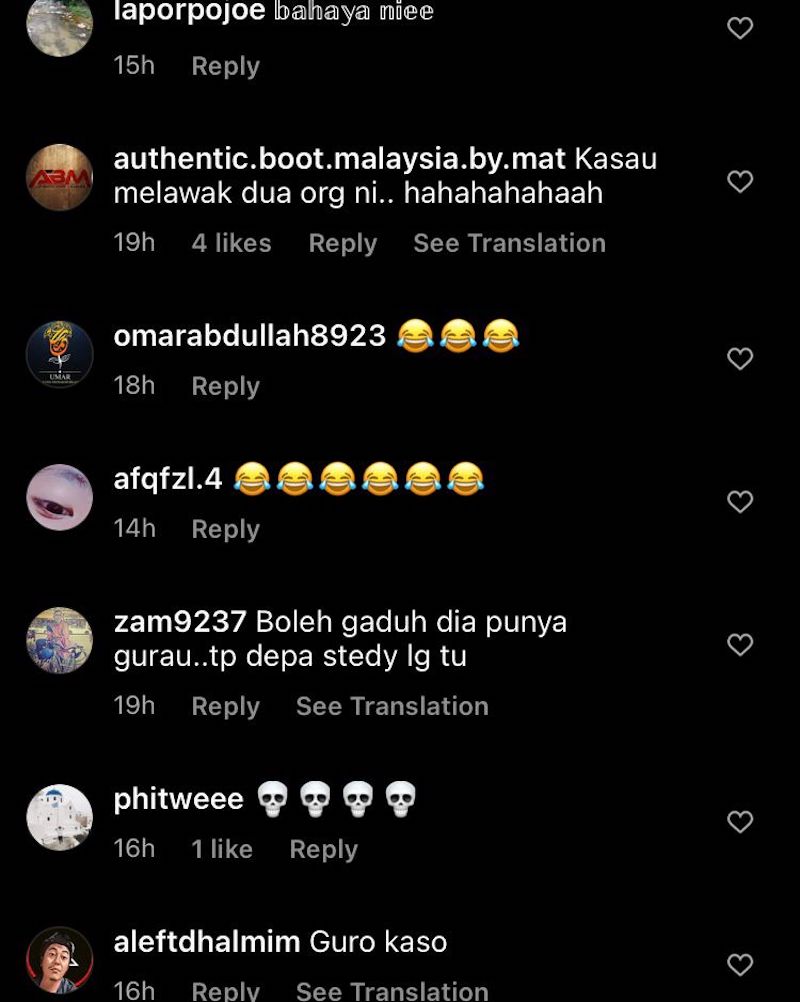
Task: See translation of Guro kaso comment
Action: pyautogui.click(x=392, y=990)
